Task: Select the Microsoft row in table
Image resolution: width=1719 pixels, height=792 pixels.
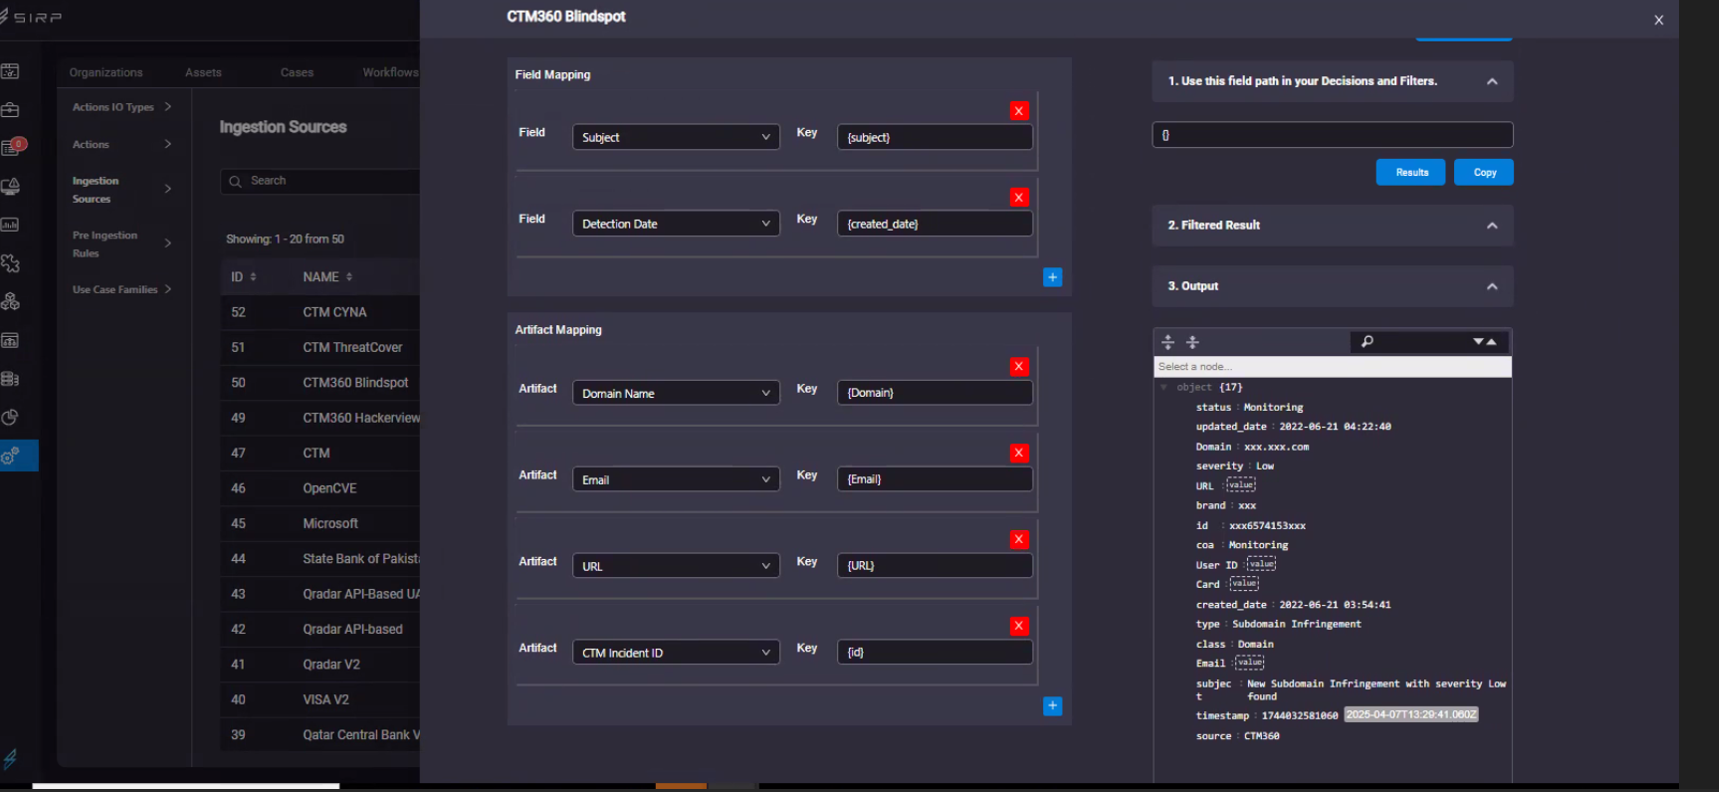Action: [320, 523]
